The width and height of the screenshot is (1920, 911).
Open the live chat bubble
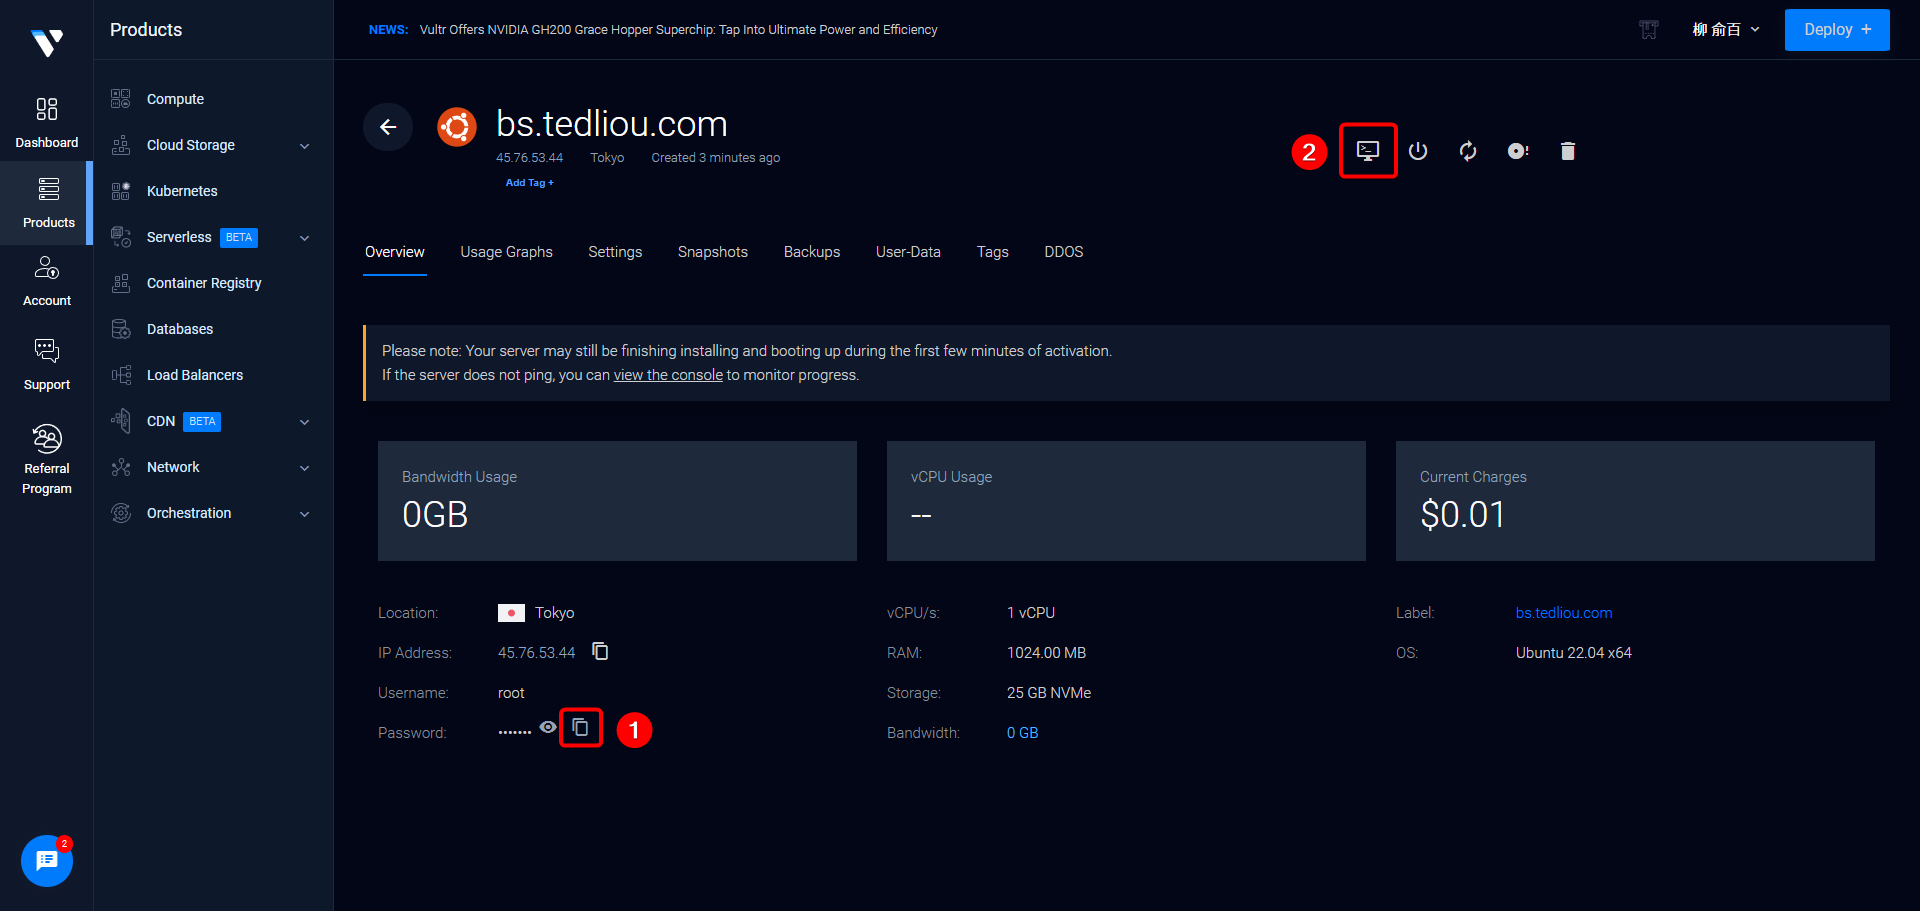click(47, 860)
